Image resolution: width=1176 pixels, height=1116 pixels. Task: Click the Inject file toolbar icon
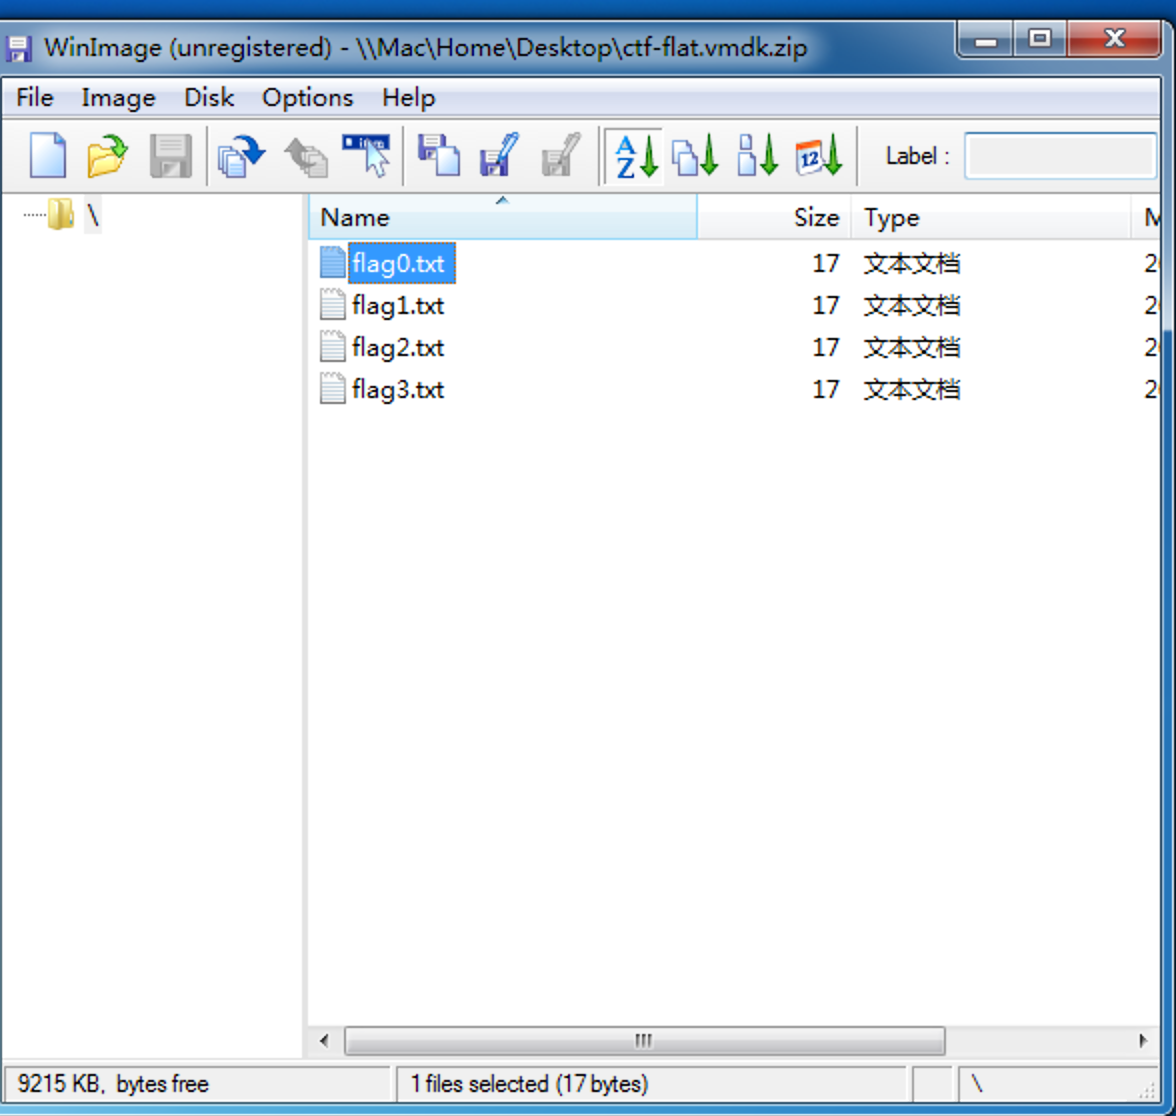(x=367, y=155)
